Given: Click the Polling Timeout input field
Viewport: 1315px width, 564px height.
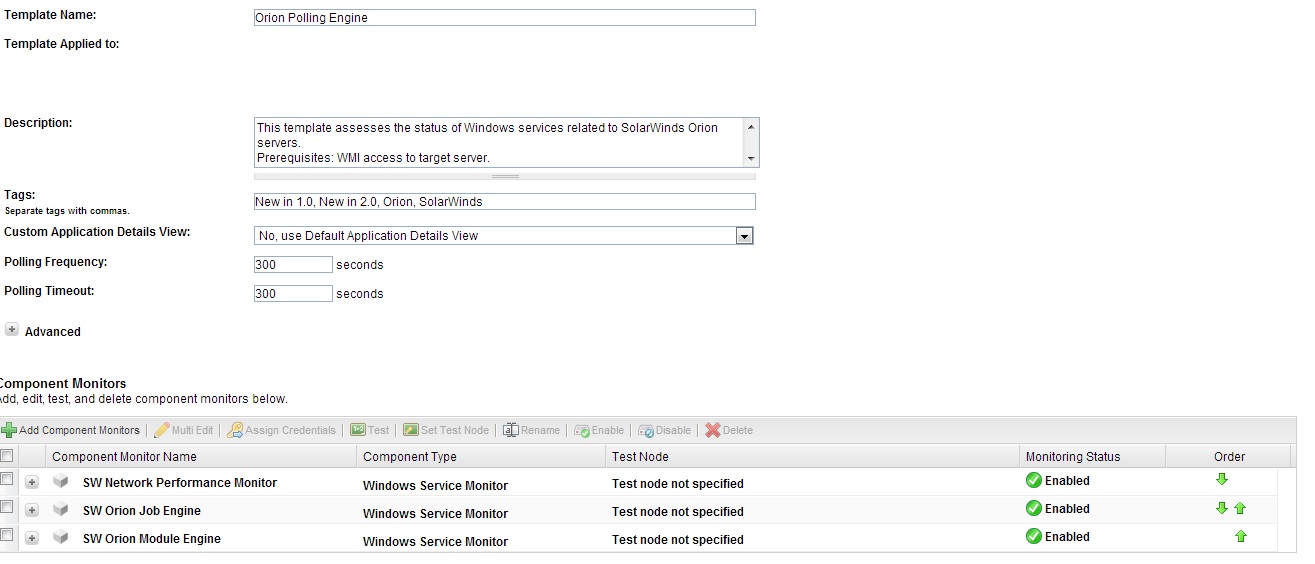Looking at the screenshot, I should click(x=293, y=294).
